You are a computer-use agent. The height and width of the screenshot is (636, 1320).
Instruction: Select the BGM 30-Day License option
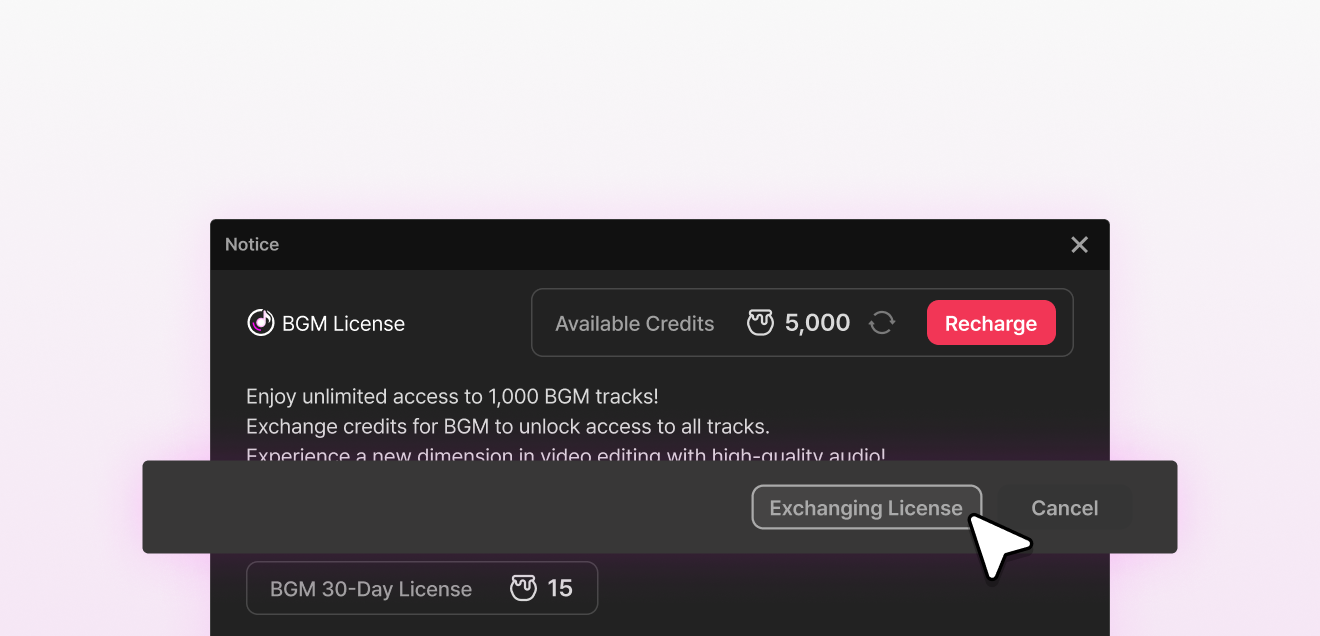421,588
